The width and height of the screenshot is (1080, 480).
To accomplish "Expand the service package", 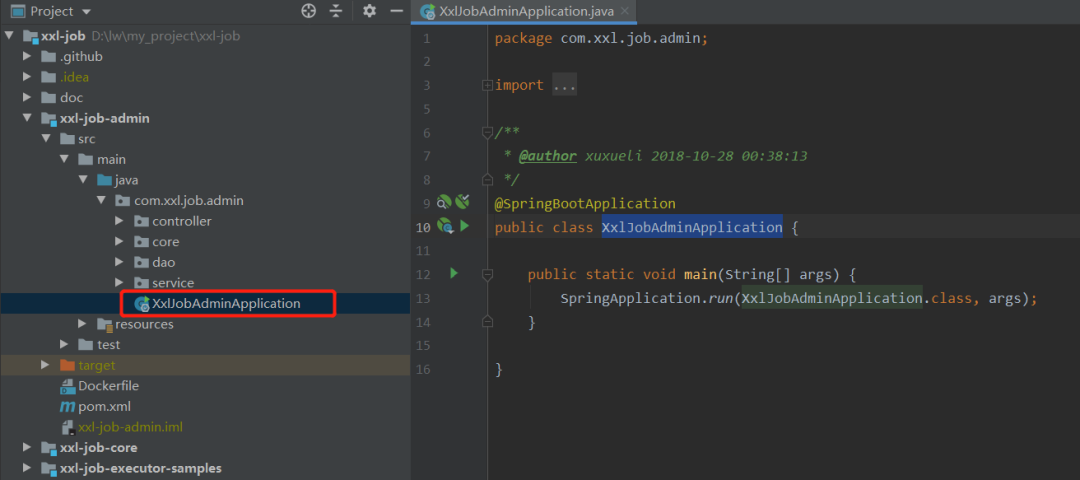I will (x=119, y=283).
